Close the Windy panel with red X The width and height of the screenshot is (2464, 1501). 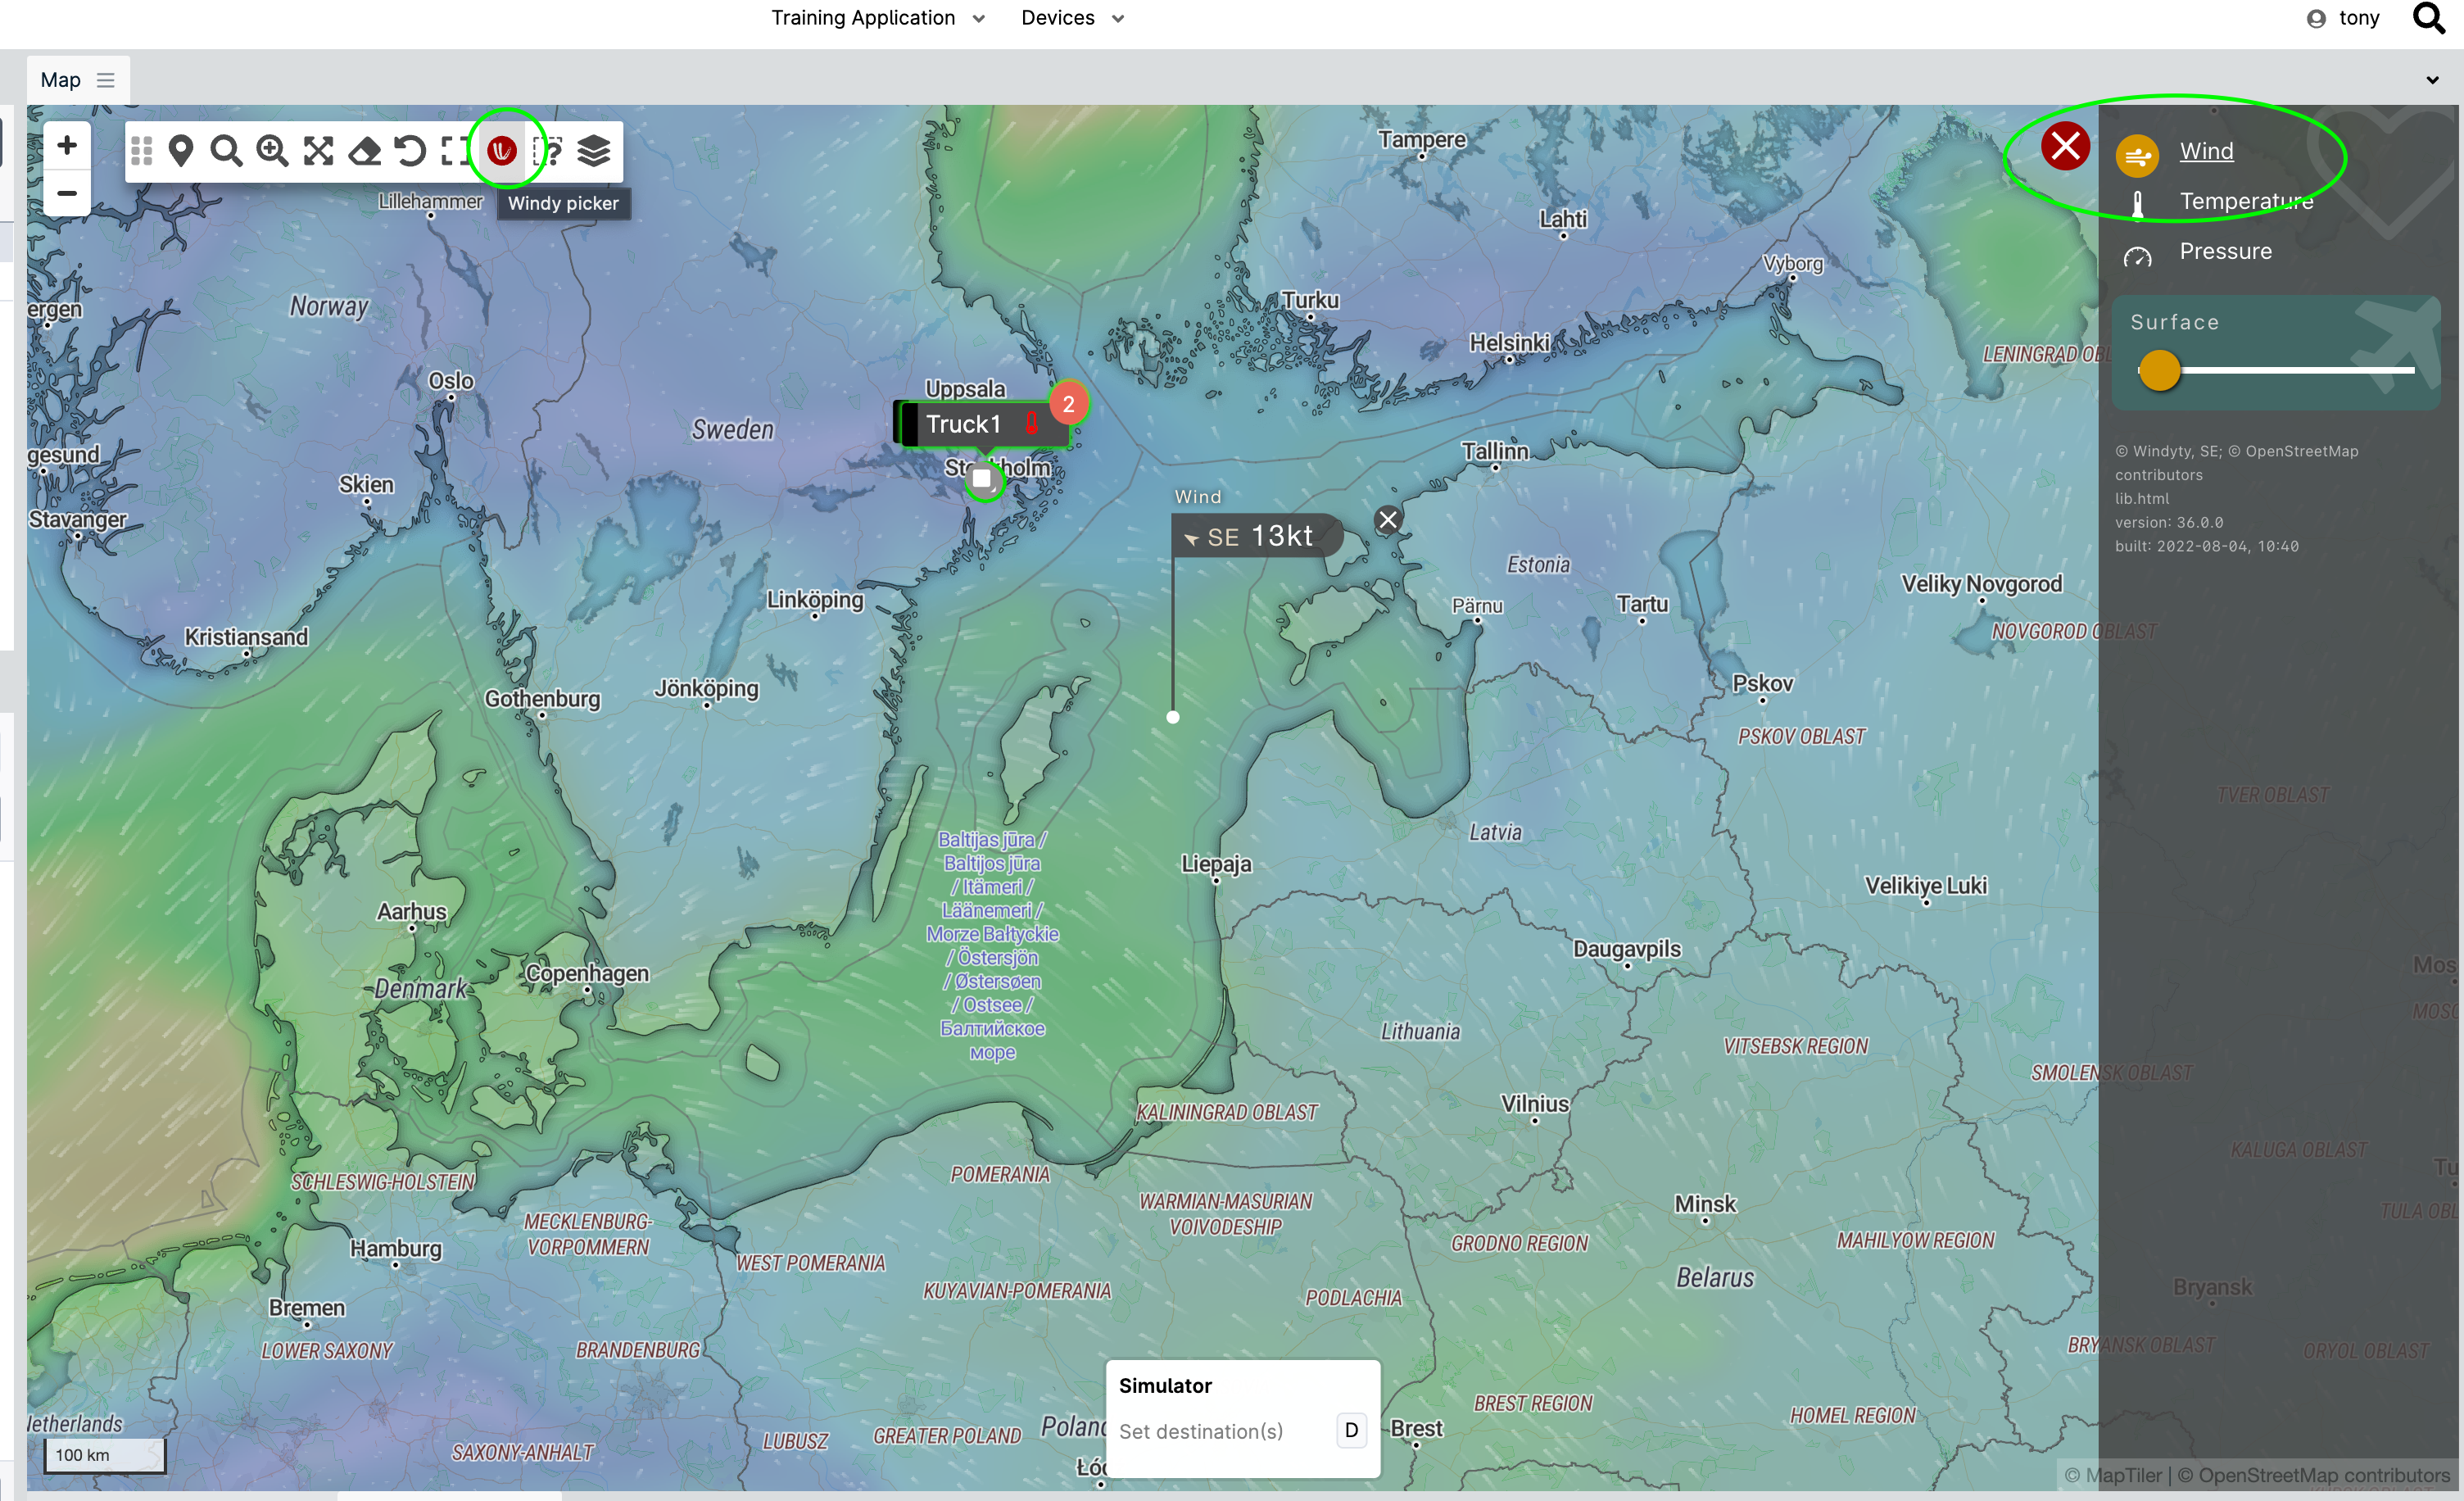2065,147
